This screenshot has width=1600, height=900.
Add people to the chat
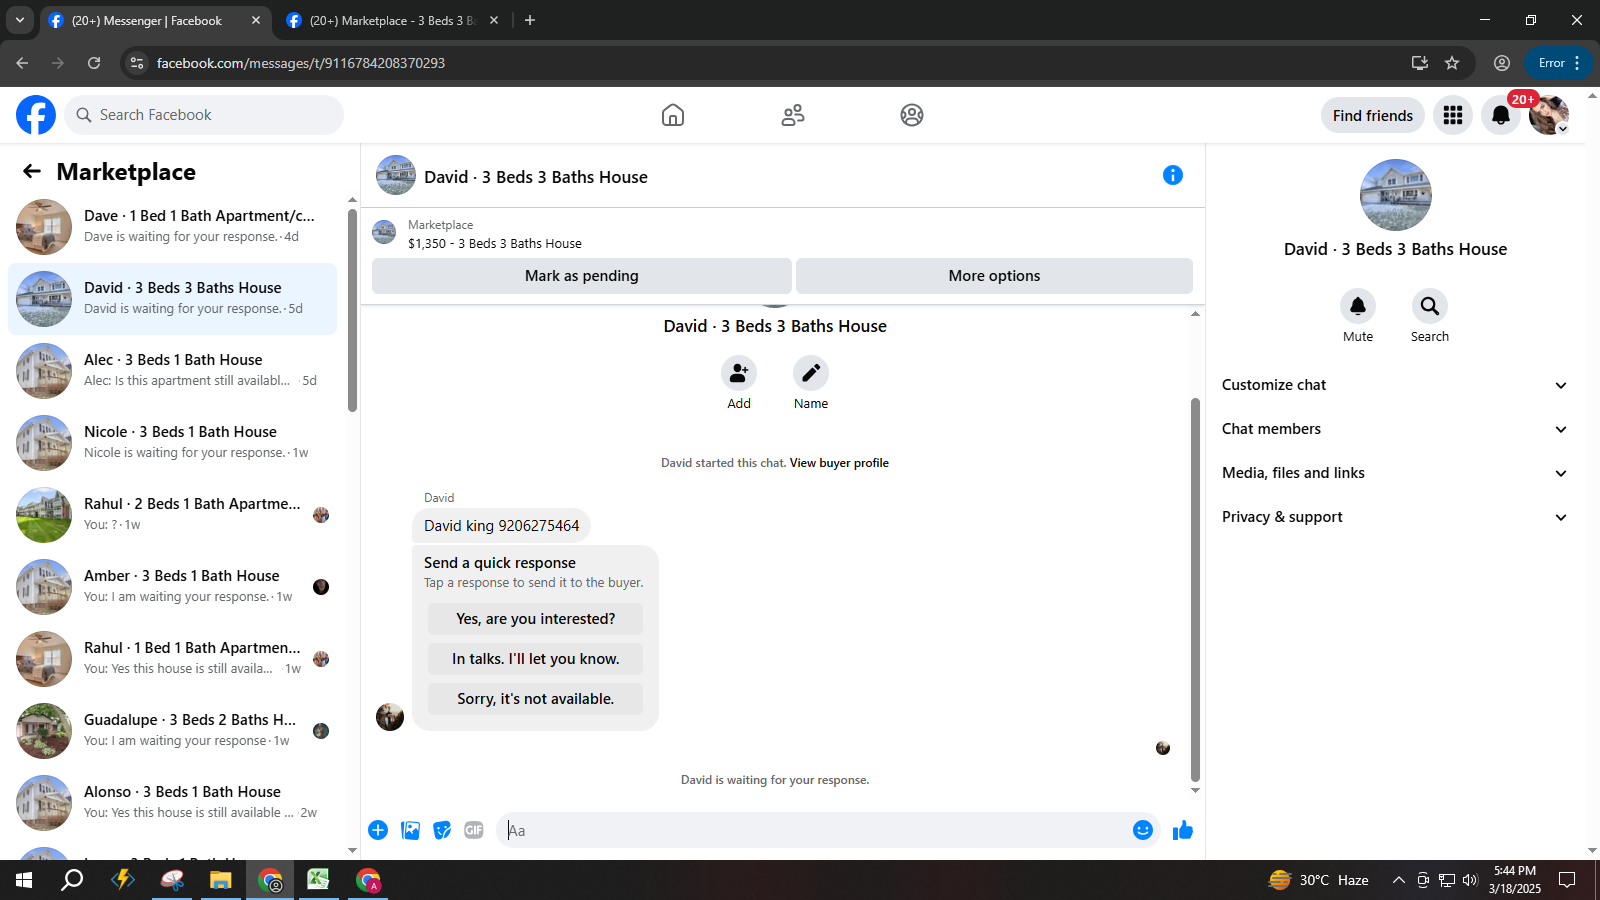pos(739,373)
